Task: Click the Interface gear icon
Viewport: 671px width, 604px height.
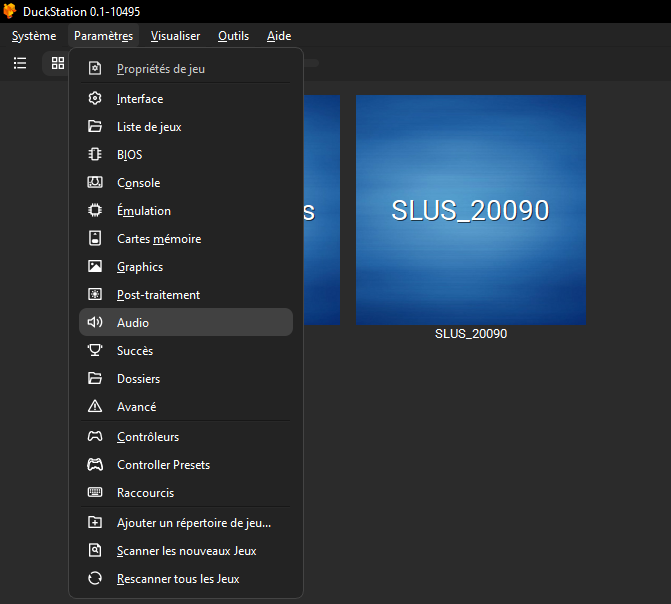Action: click(x=95, y=98)
